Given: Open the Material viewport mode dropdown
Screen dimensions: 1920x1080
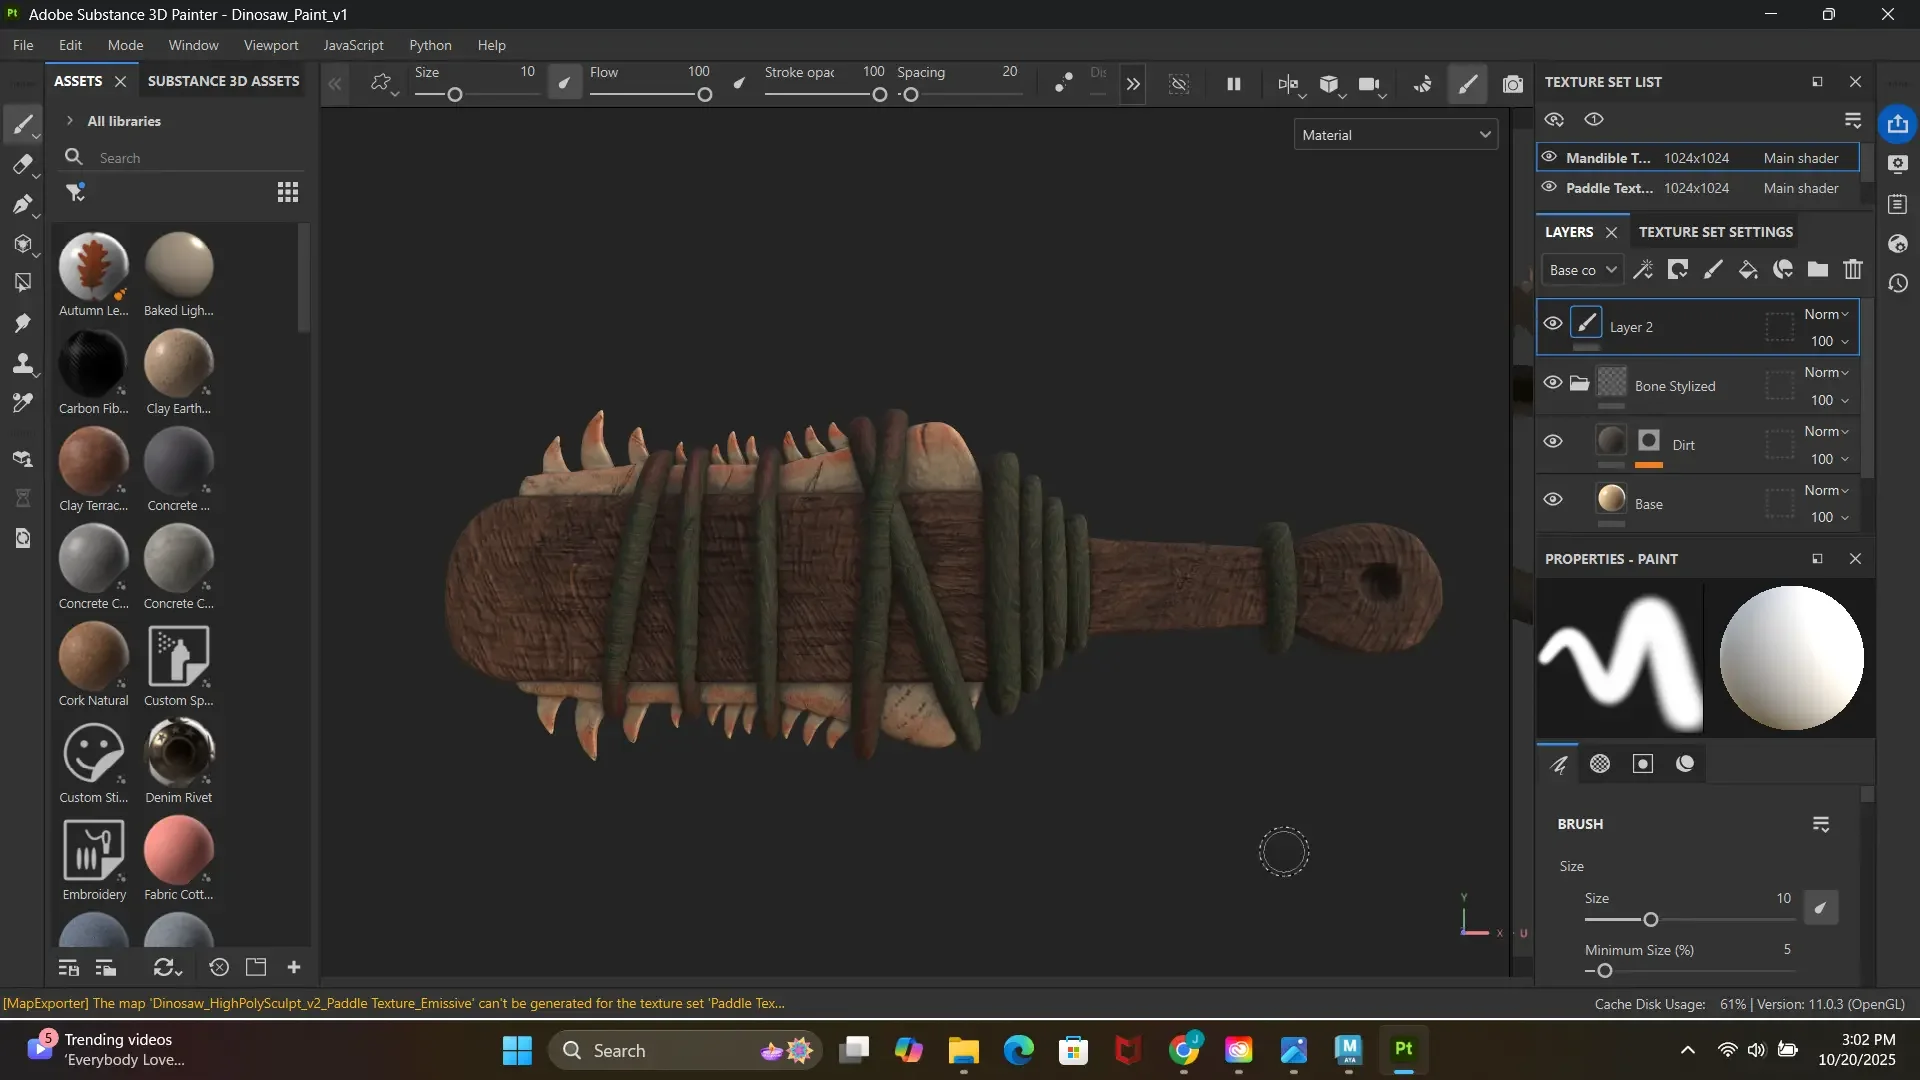Looking at the screenshot, I should (x=1396, y=135).
